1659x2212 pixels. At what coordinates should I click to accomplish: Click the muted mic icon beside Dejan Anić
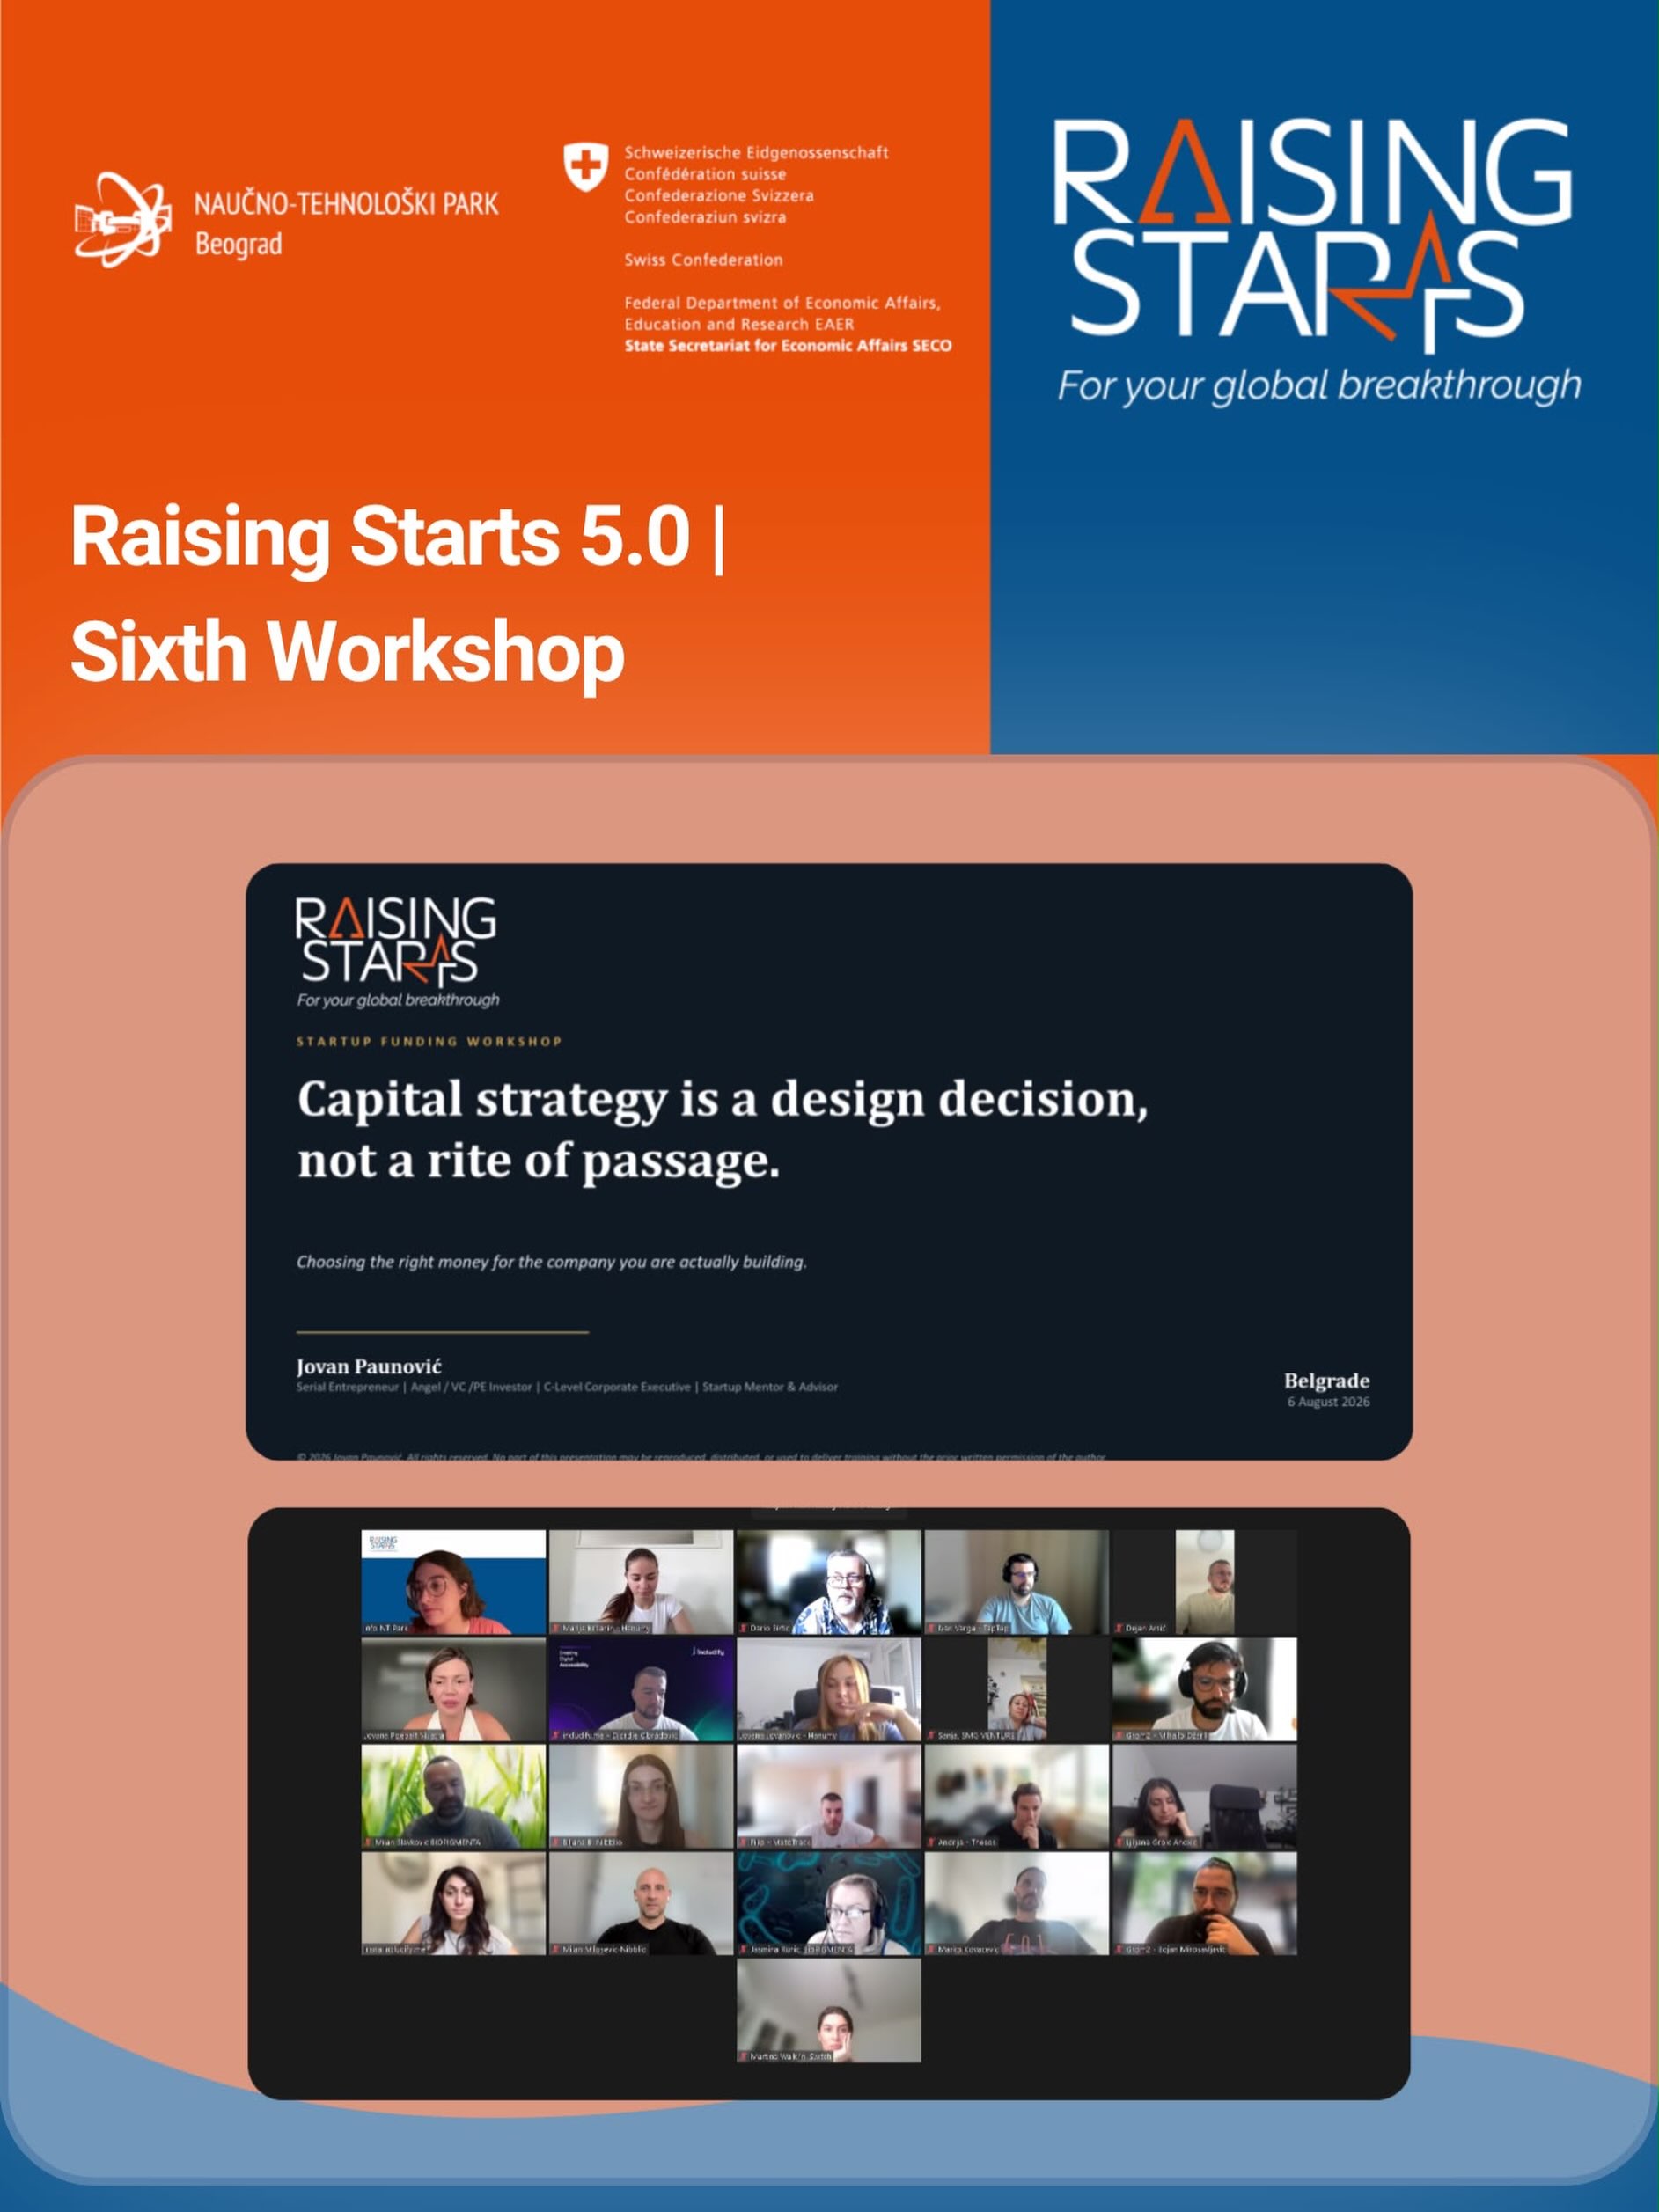pos(1119,1628)
